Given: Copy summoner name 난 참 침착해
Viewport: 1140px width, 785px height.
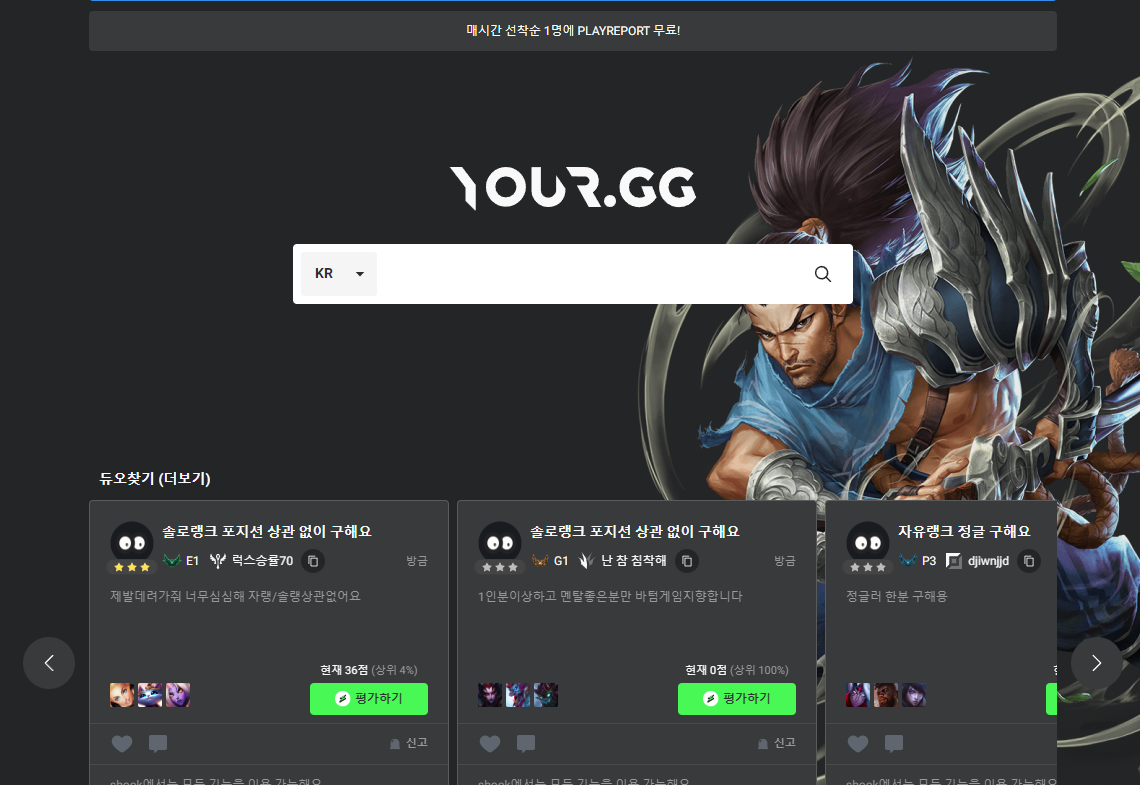Looking at the screenshot, I should [x=687, y=561].
